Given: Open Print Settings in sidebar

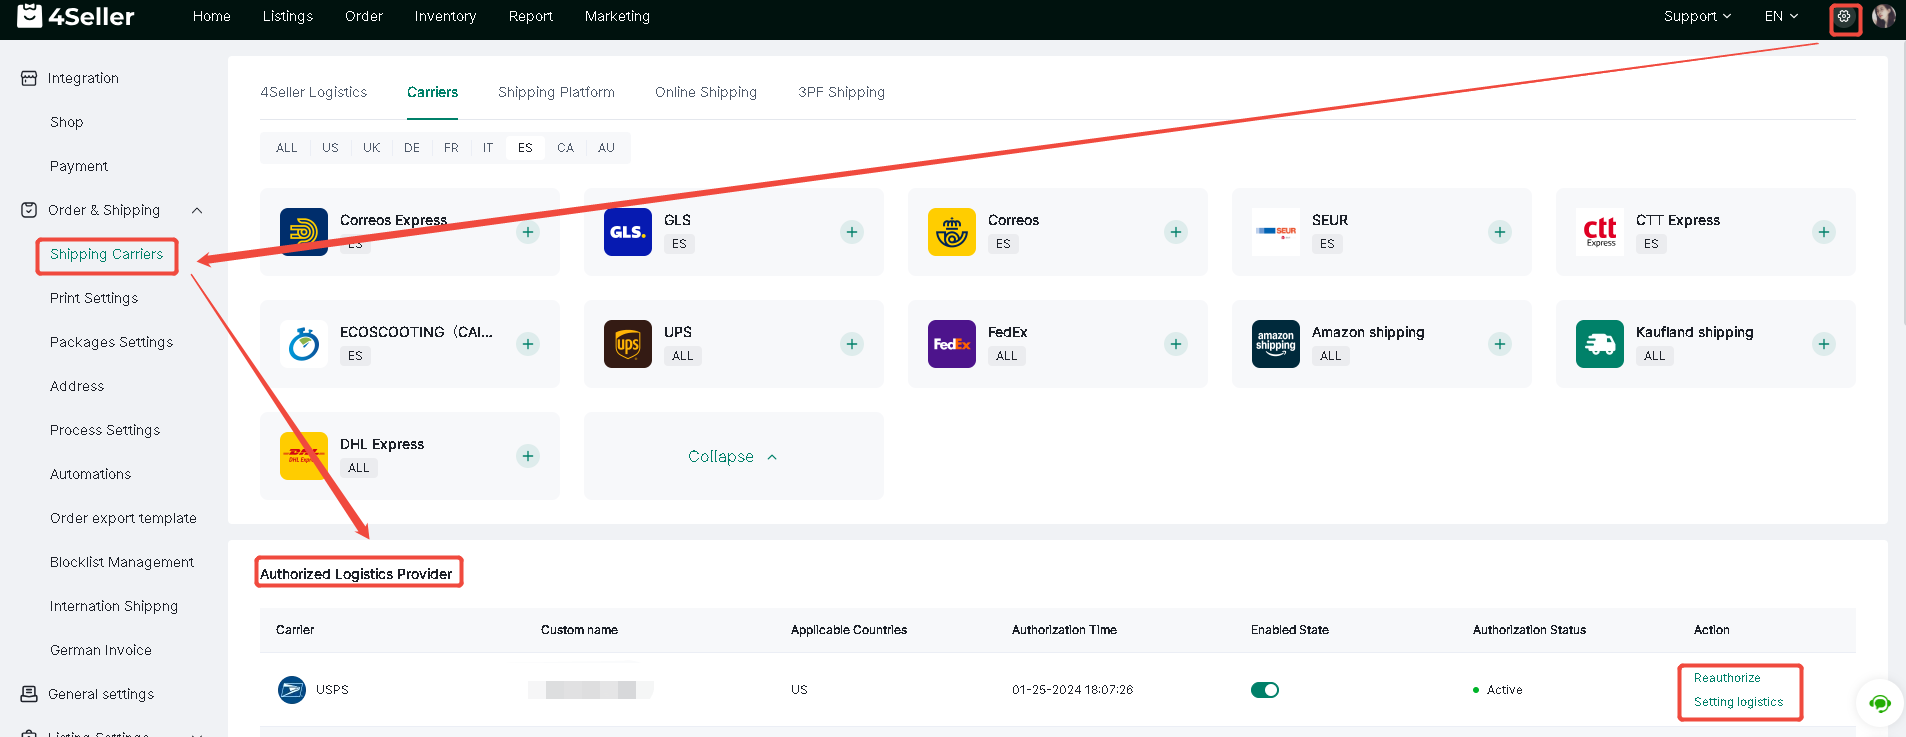Looking at the screenshot, I should pos(94,298).
